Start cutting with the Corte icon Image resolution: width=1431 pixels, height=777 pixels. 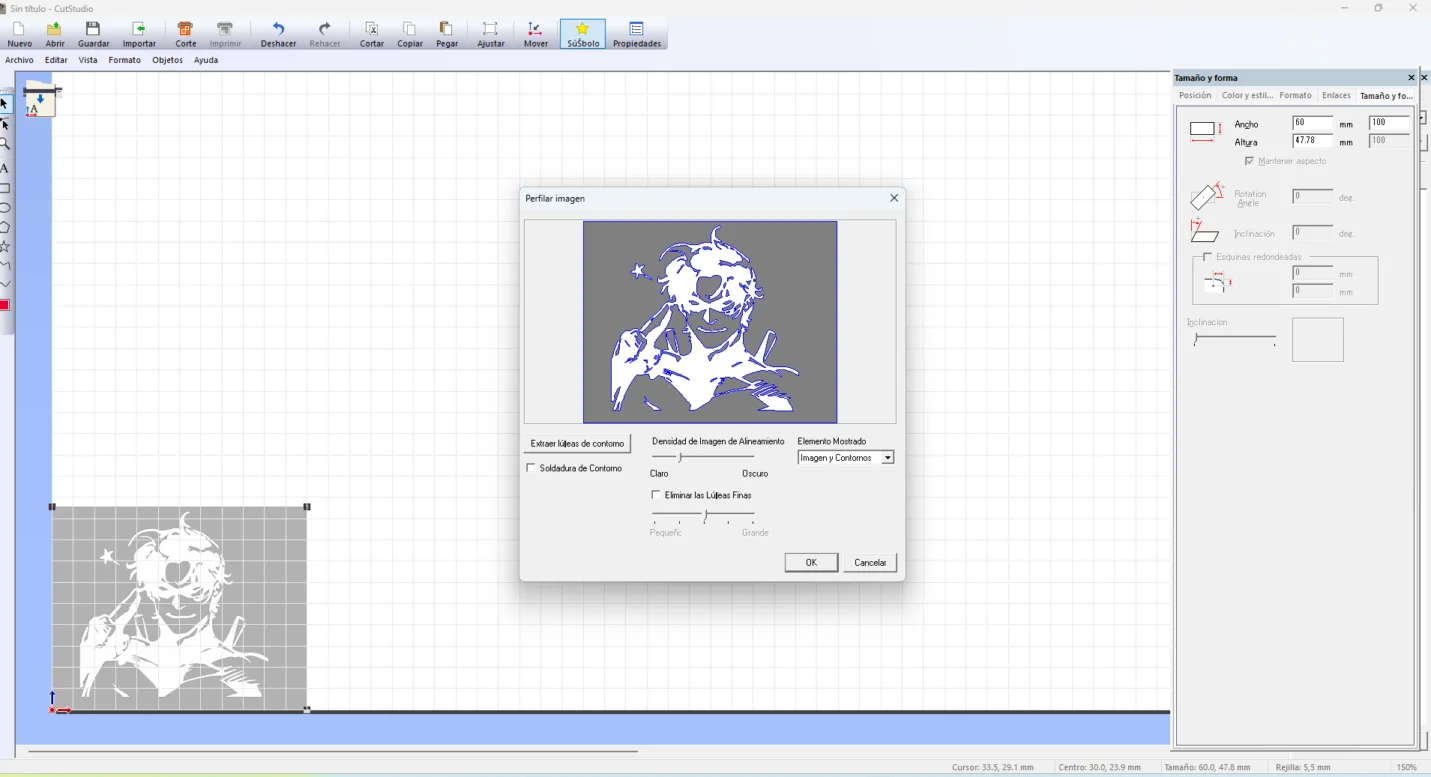click(186, 34)
